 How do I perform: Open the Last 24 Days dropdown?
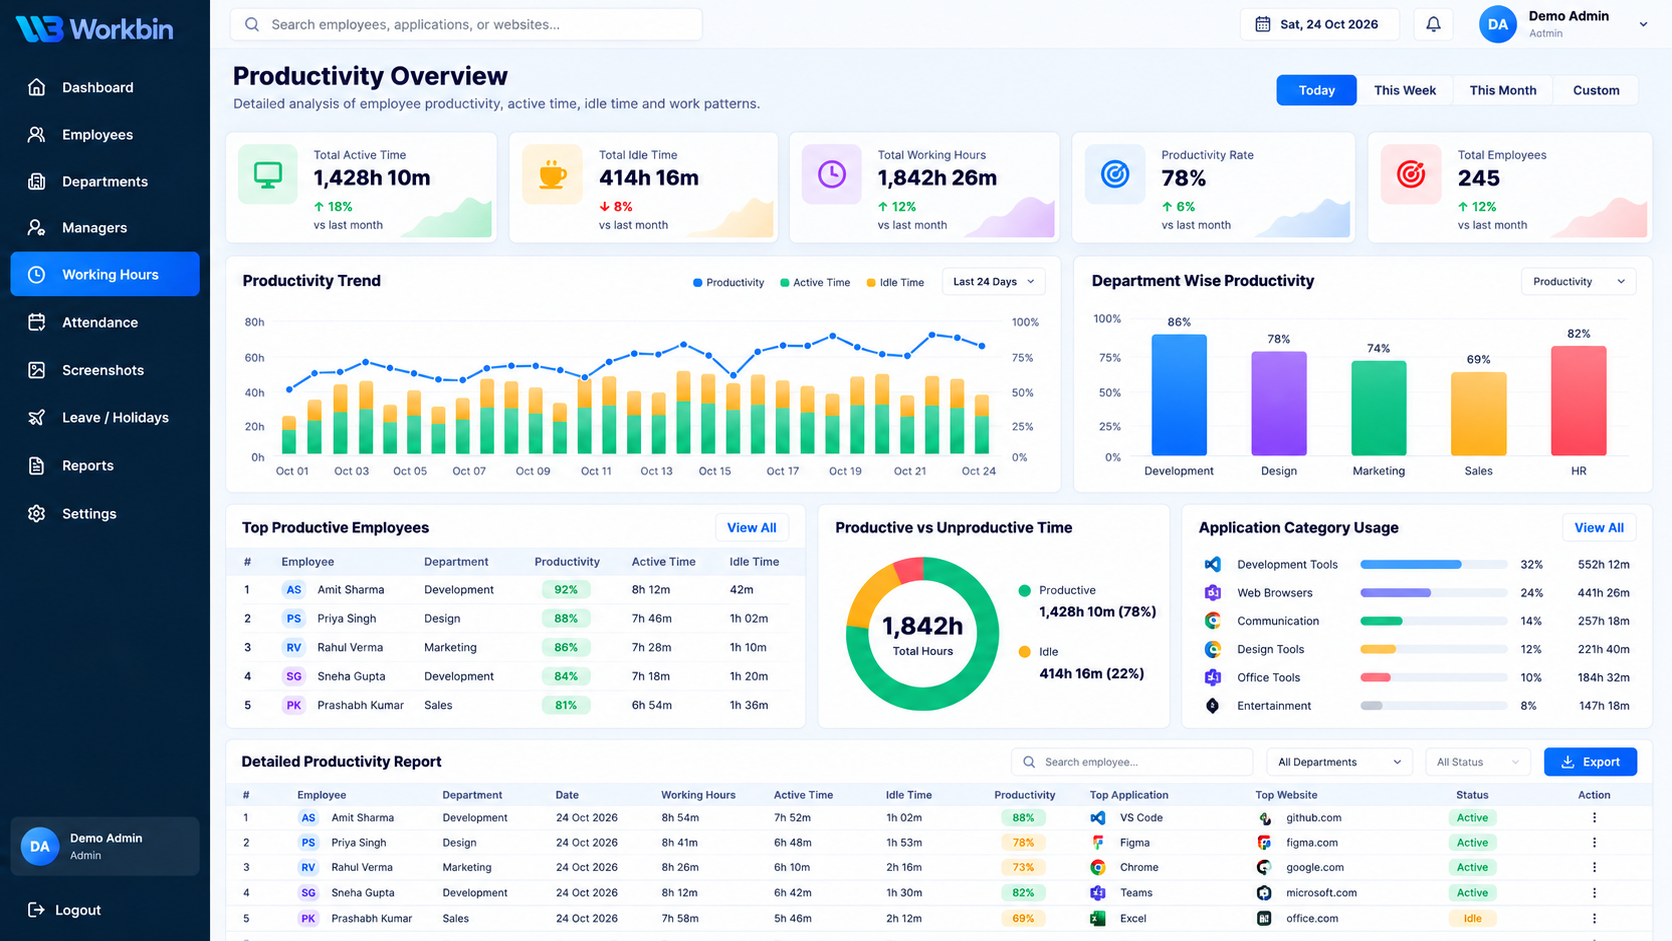pos(994,282)
